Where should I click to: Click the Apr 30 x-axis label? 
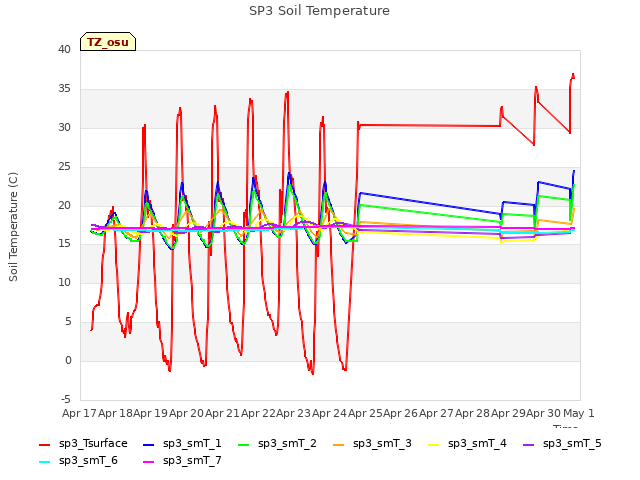pos(543,413)
